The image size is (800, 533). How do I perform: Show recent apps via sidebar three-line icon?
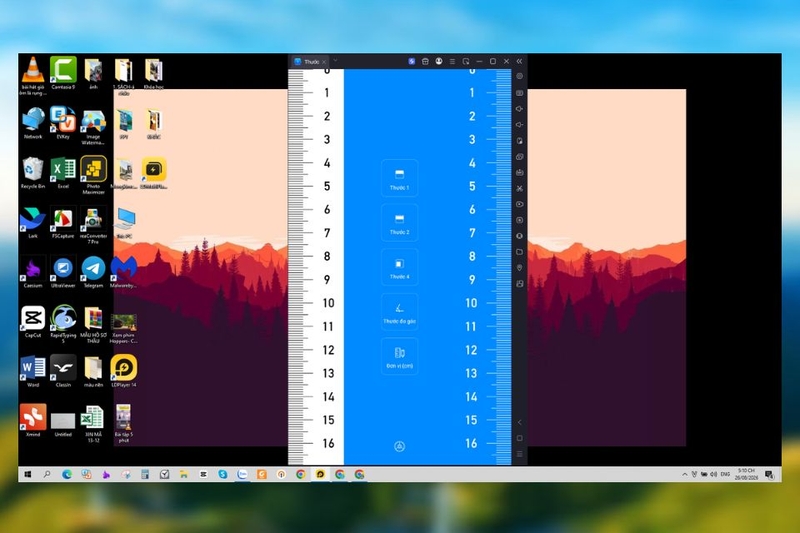519,454
